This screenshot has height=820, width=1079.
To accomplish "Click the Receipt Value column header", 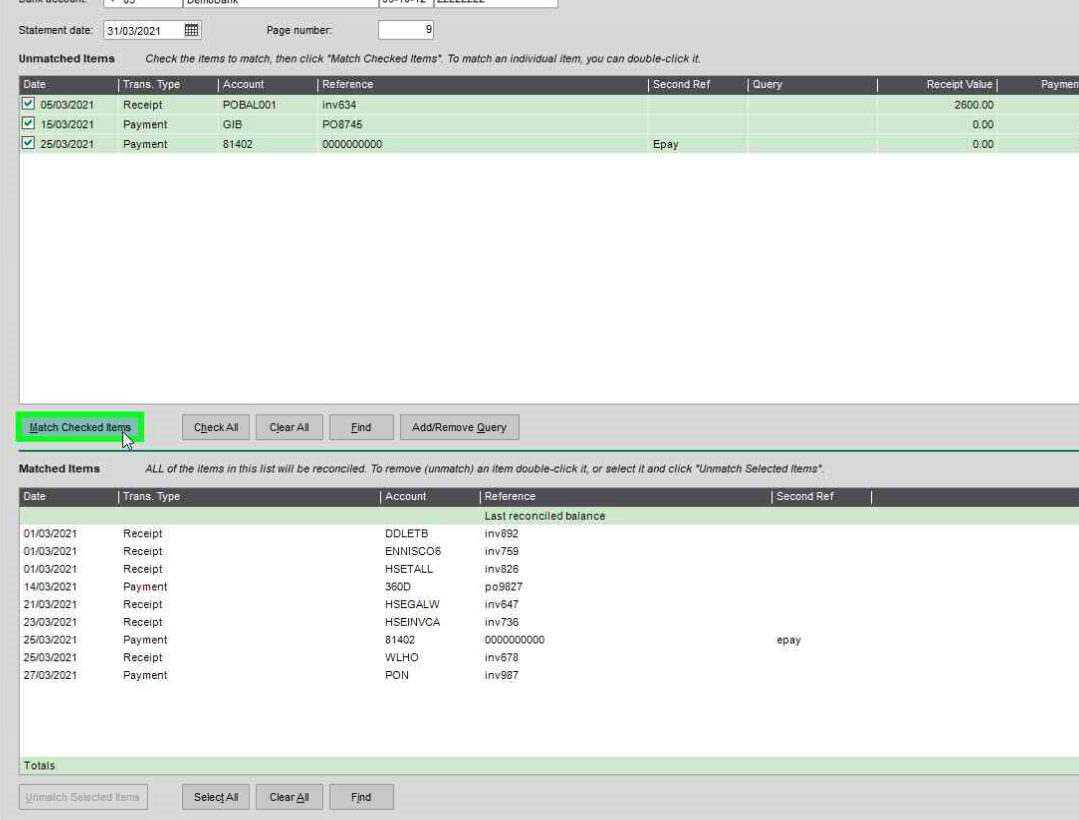I will pos(937,85).
